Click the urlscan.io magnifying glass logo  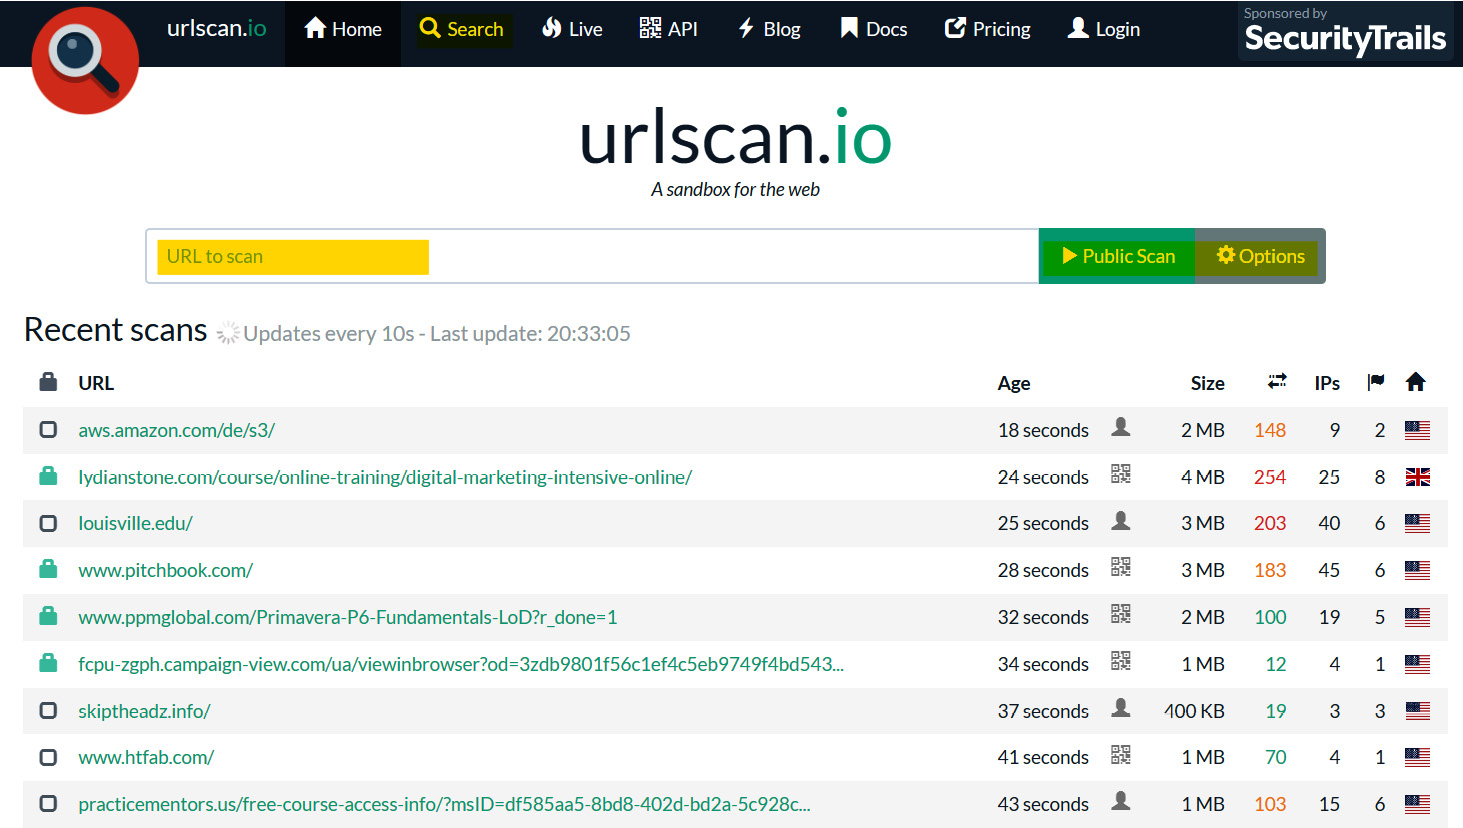click(85, 60)
